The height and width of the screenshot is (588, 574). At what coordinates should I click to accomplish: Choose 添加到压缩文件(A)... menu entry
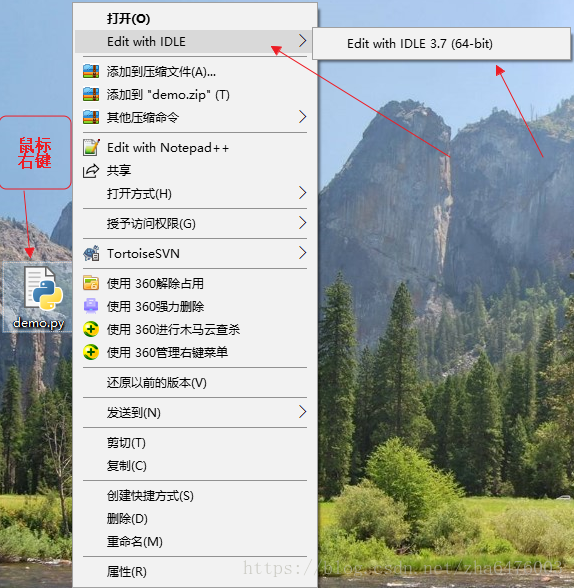click(195, 71)
